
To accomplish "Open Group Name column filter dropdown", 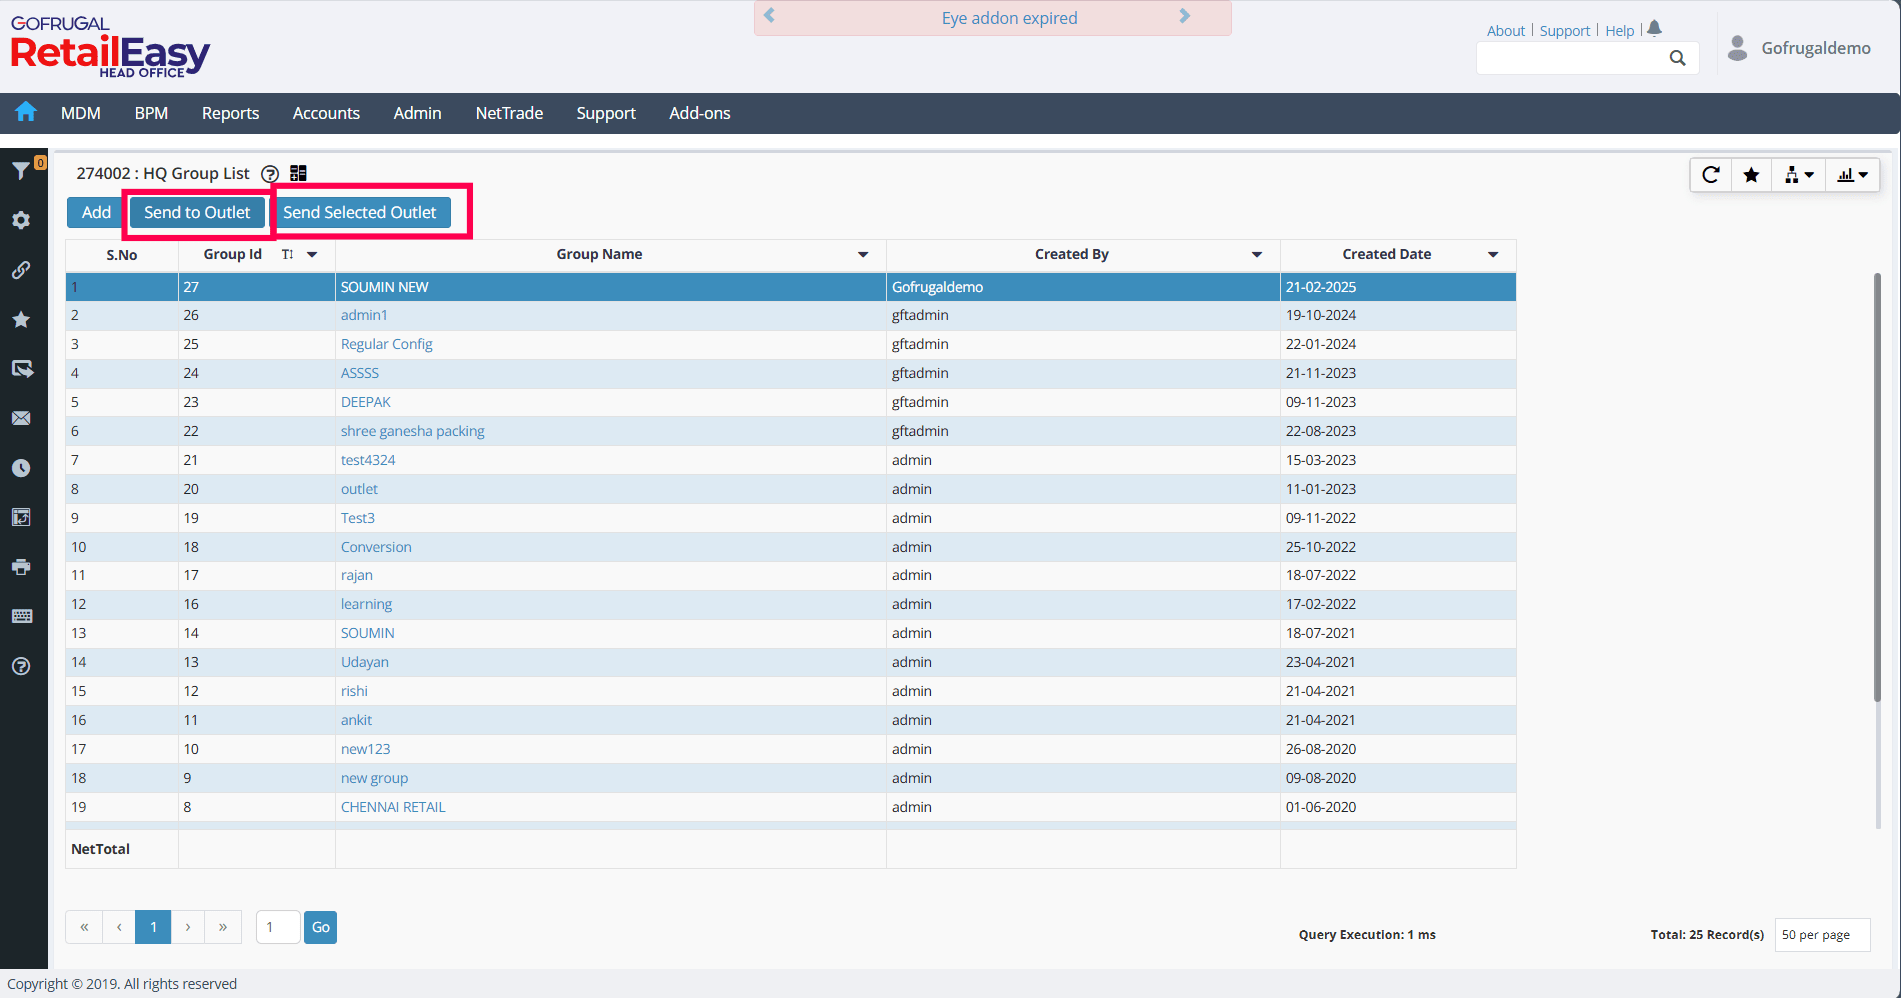I will [x=863, y=254].
